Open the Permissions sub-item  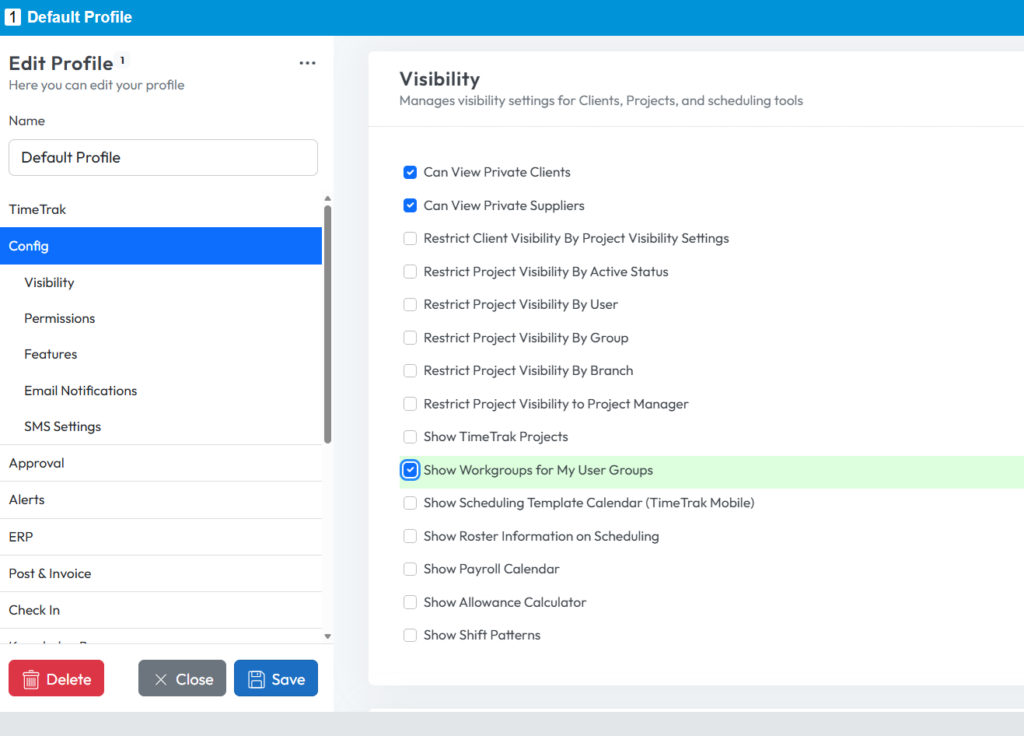[60, 318]
